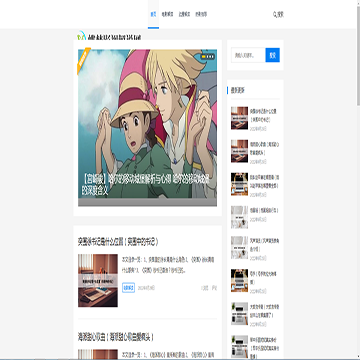Focus the sidebar search text field
Screen dimensions: 360x360
coord(248,55)
